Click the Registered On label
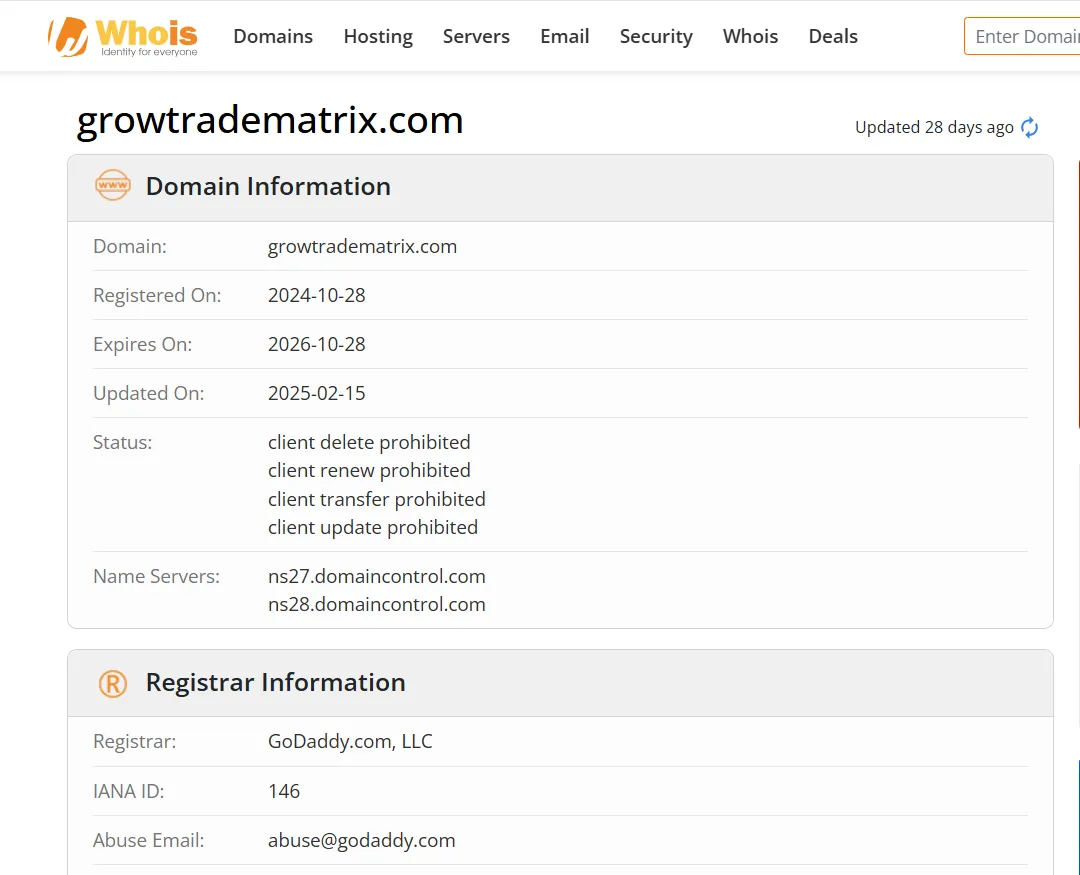Screen dimensions: 1080x875 tap(157, 296)
